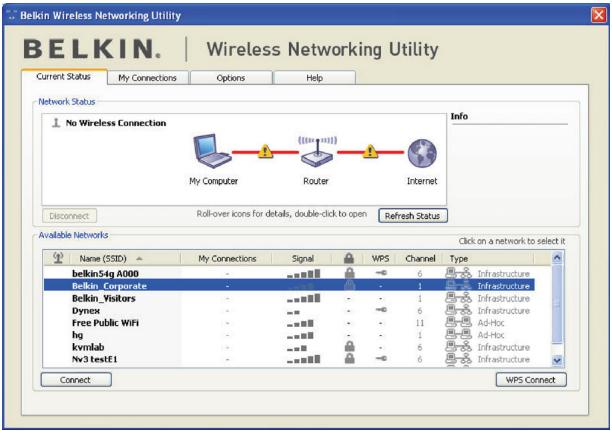Click infrastructure type icon on belkin54g A000 row
612x431 pixels.
point(458,273)
